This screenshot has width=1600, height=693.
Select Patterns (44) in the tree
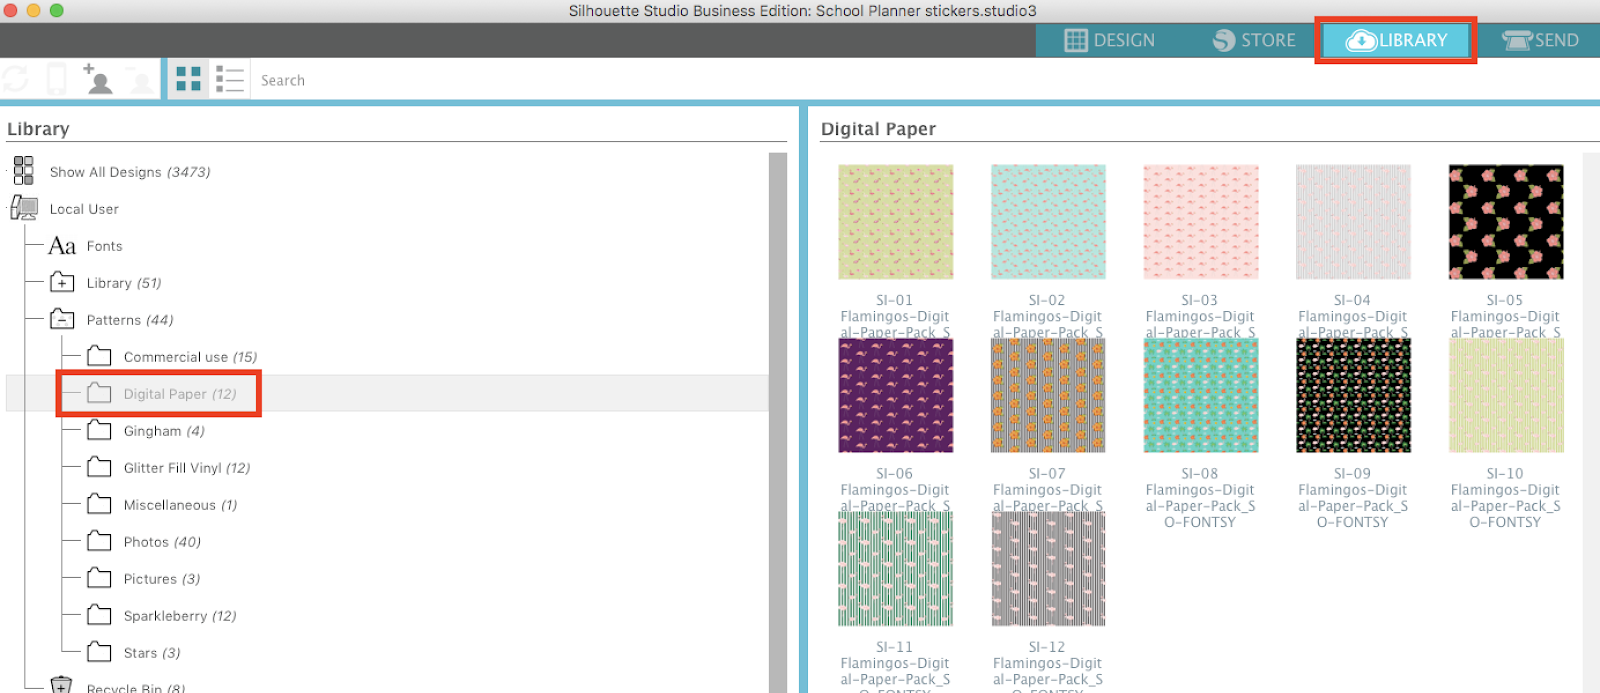(x=130, y=320)
